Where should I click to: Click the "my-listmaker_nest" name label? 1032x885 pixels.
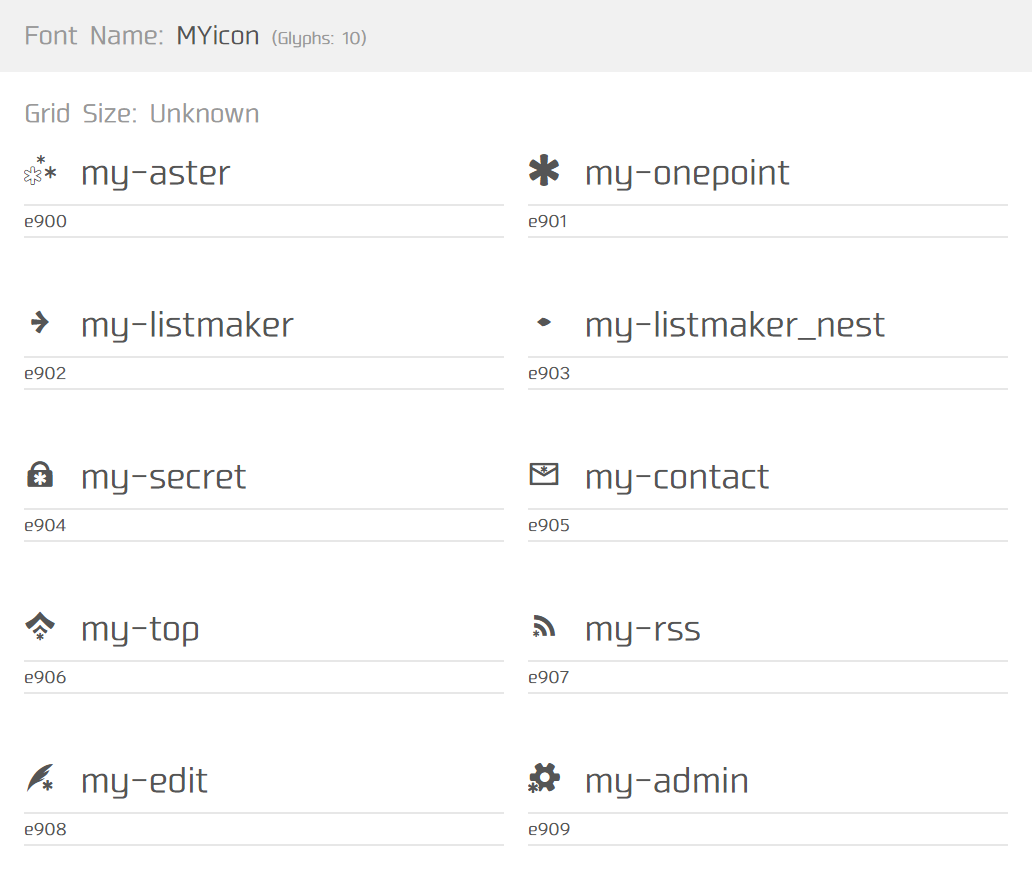click(x=734, y=325)
